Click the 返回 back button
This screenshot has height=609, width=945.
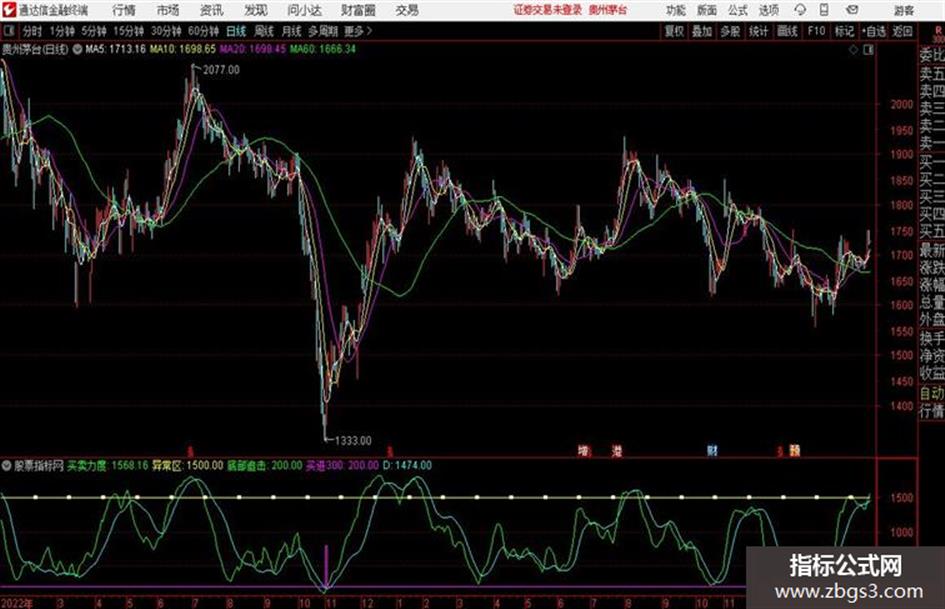click(x=902, y=31)
